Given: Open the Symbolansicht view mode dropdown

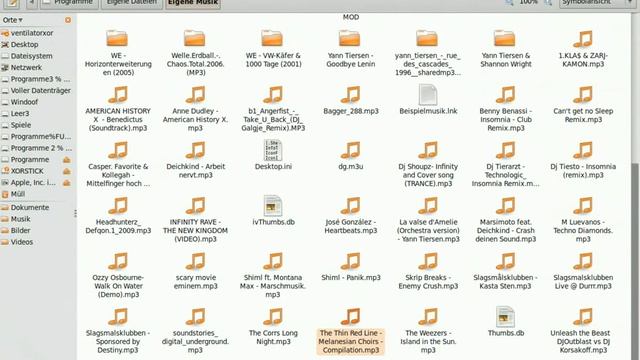Looking at the screenshot, I should 597,2.
